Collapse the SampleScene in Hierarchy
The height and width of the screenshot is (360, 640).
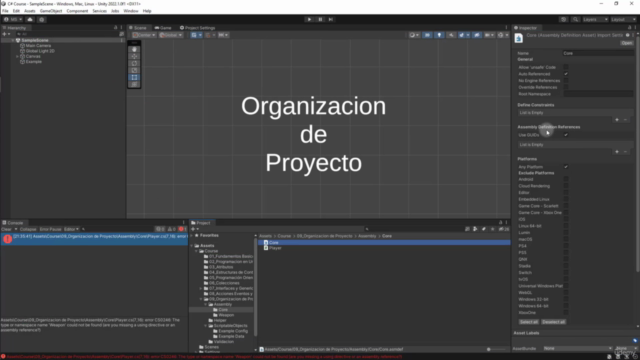point(13,40)
